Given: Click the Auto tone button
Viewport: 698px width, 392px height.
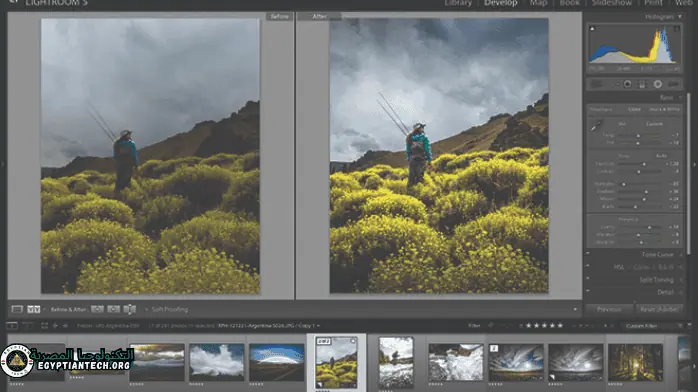Looking at the screenshot, I should tap(661, 156).
